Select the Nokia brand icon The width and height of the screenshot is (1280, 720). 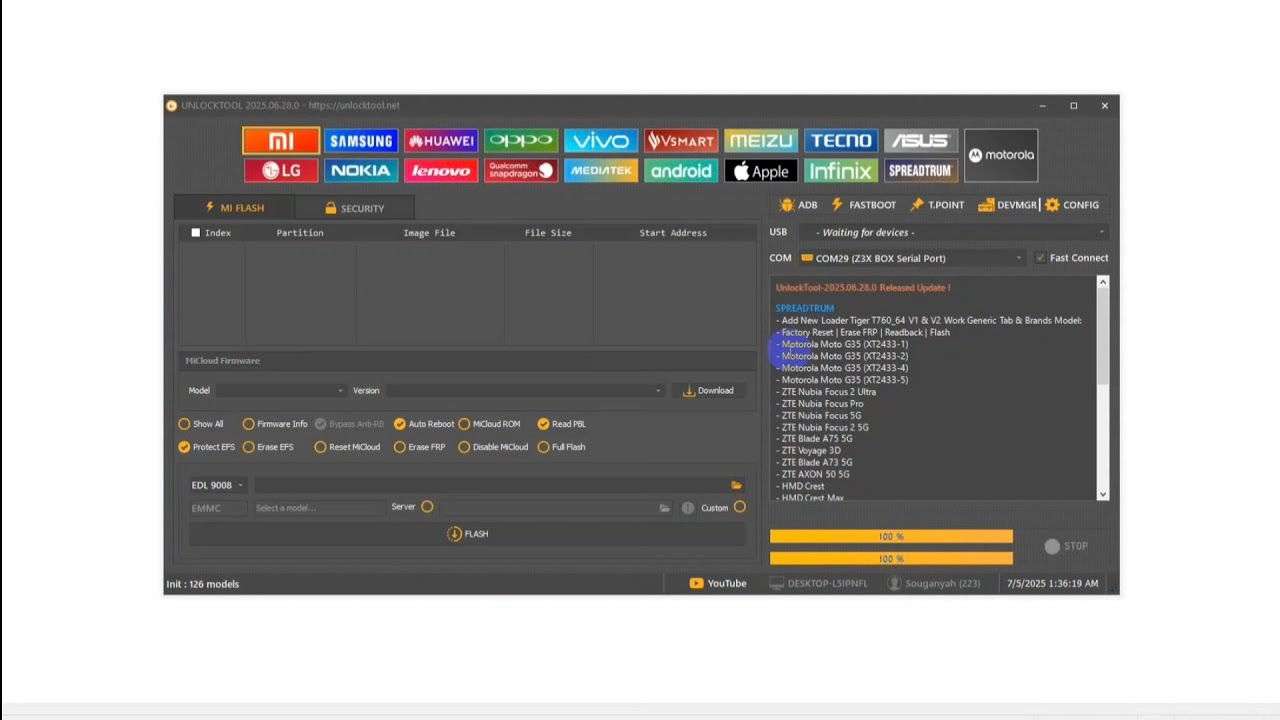point(361,171)
